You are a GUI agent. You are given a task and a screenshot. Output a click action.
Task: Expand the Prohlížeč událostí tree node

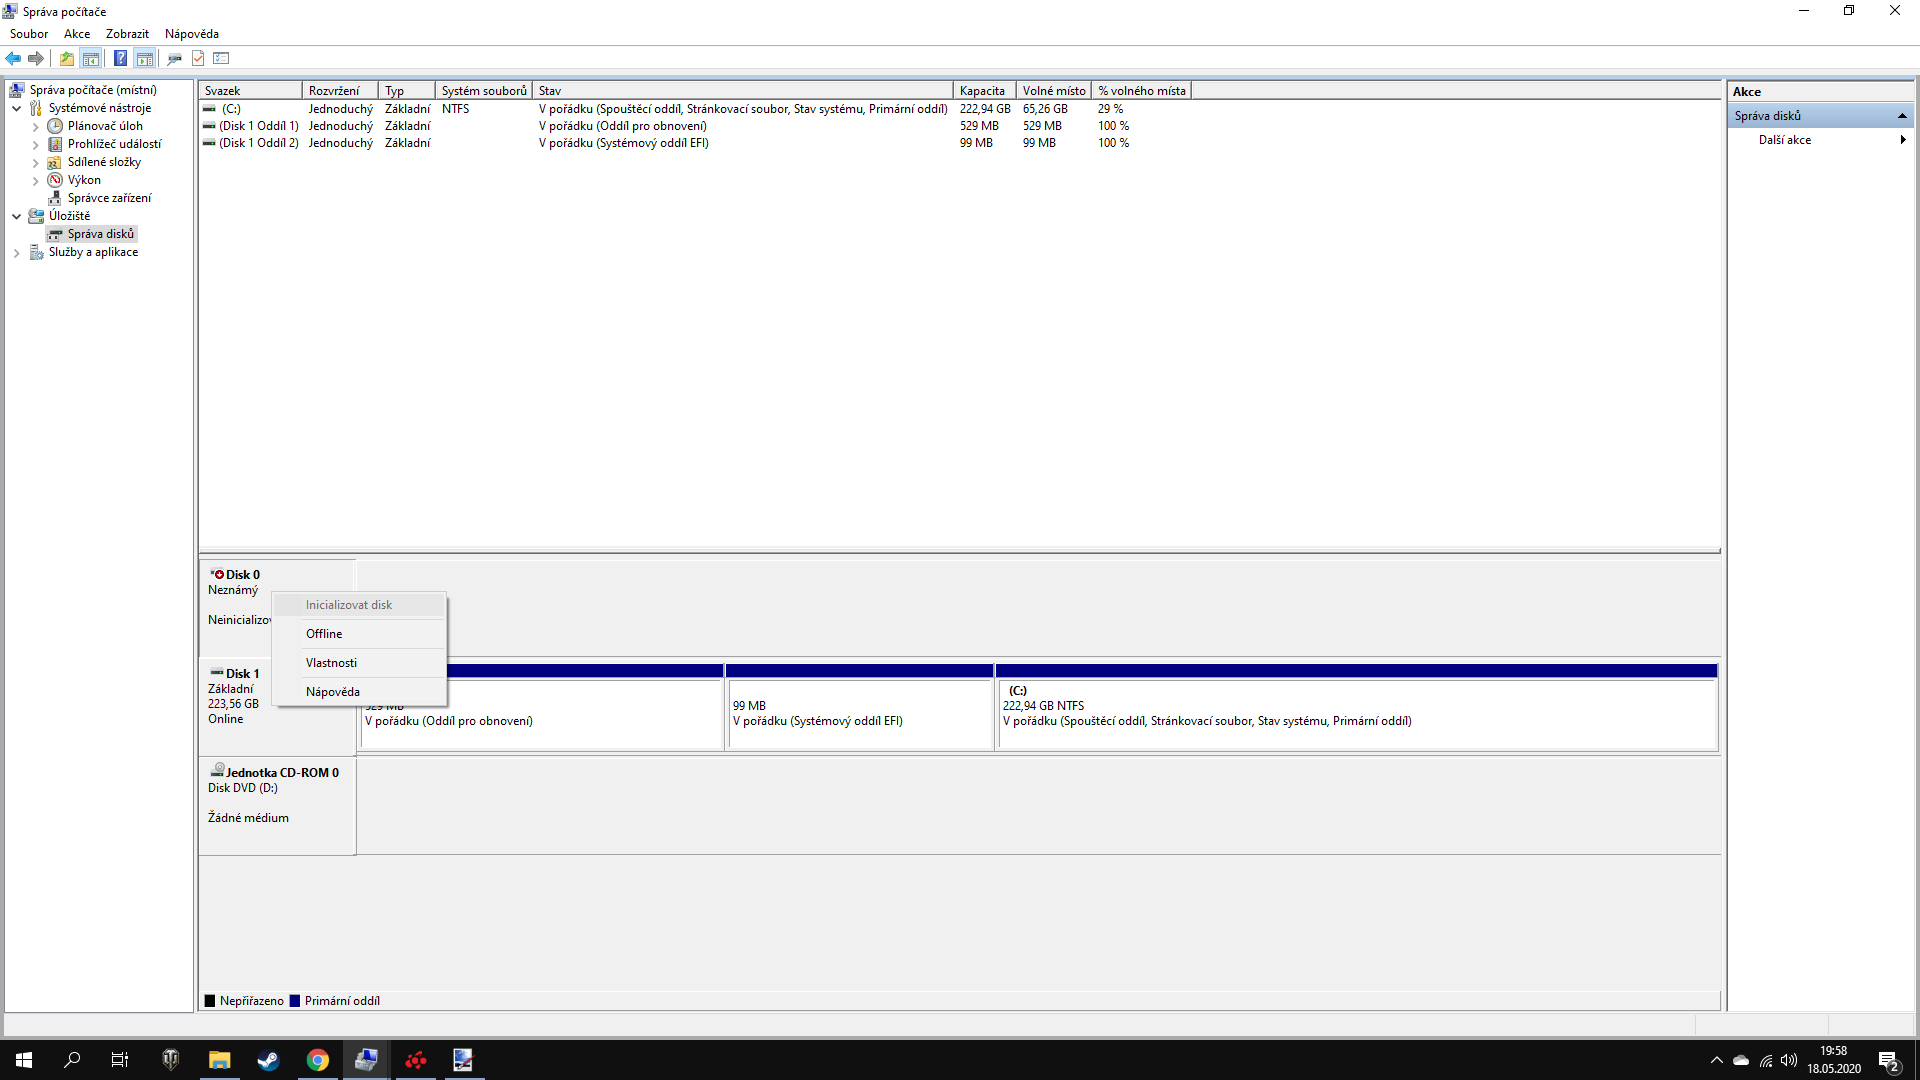[x=36, y=145]
